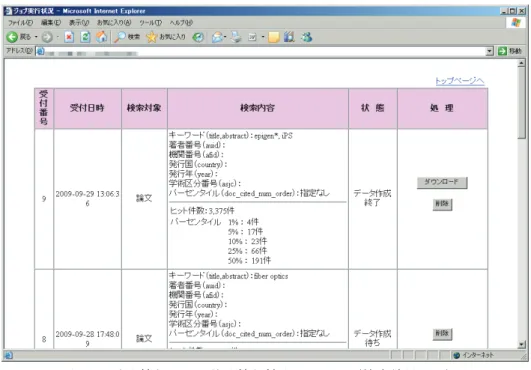531x370 pixels.
Task: Click the vertical scrollbar down arrow
Action: (522, 345)
